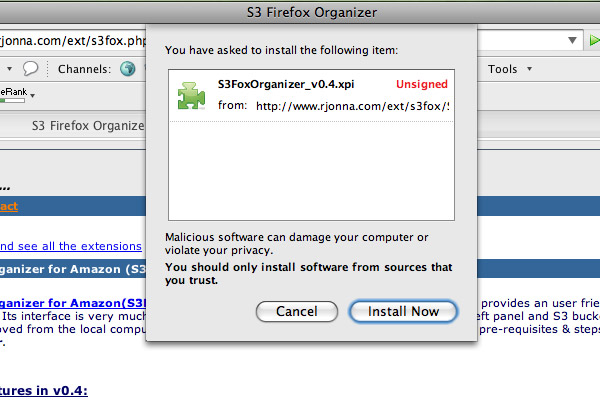Click the green Go arrow beside address bar
The image size is (600, 400).
[594, 40]
